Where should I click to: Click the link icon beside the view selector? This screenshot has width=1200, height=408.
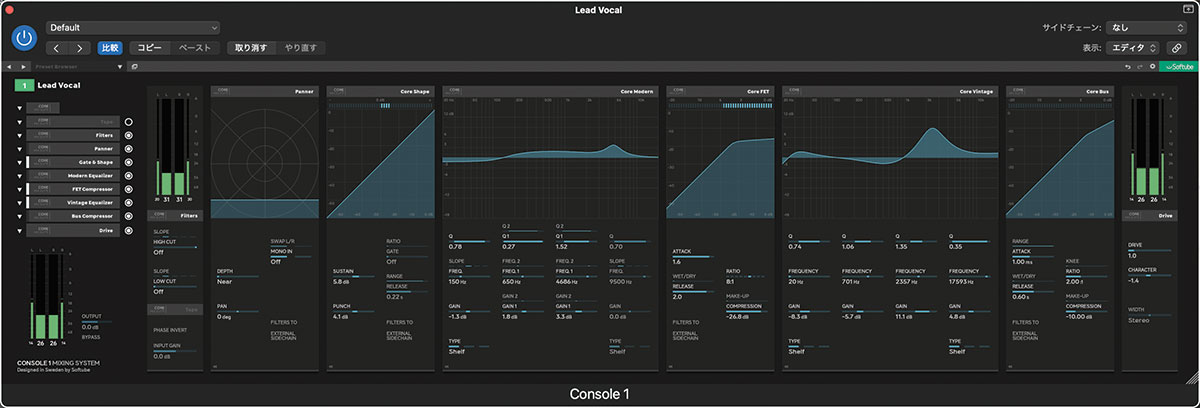(1177, 47)
